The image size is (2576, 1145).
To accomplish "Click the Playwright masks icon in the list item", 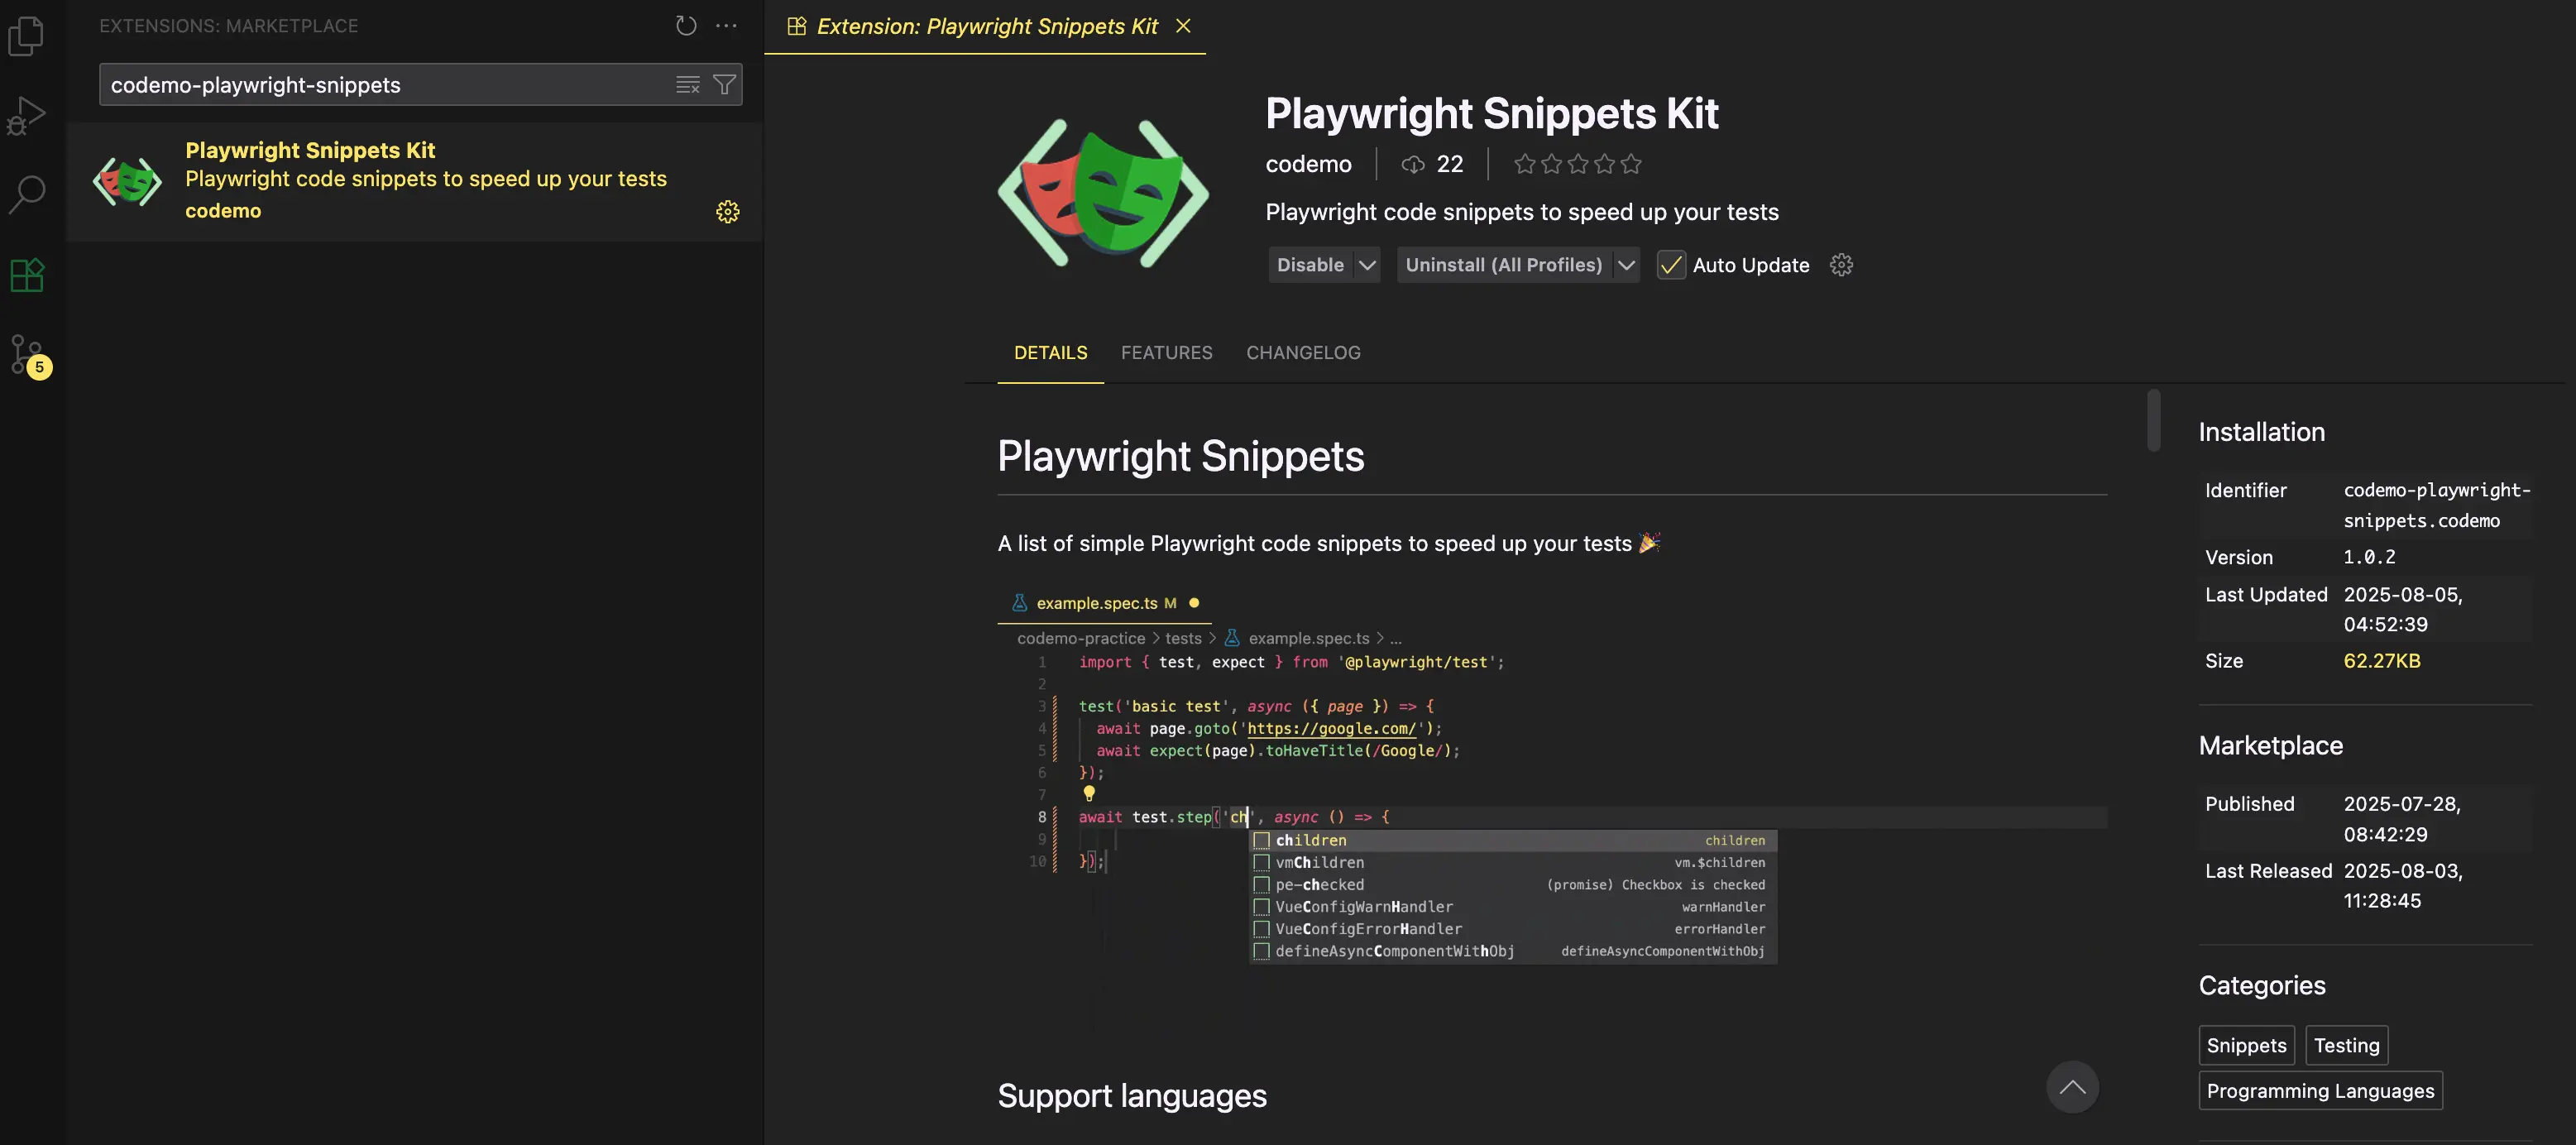I will [x=127, y=182].
